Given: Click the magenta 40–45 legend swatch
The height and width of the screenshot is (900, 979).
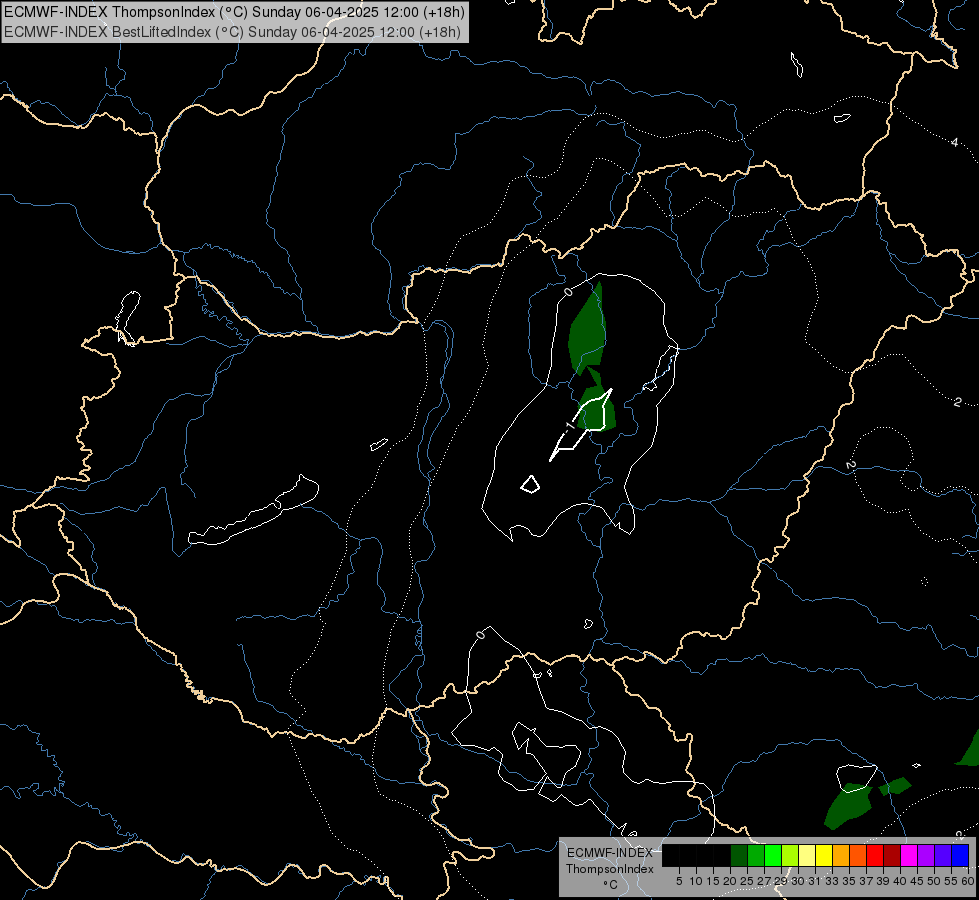Looking at the screenshot, I should coord(909,855).
